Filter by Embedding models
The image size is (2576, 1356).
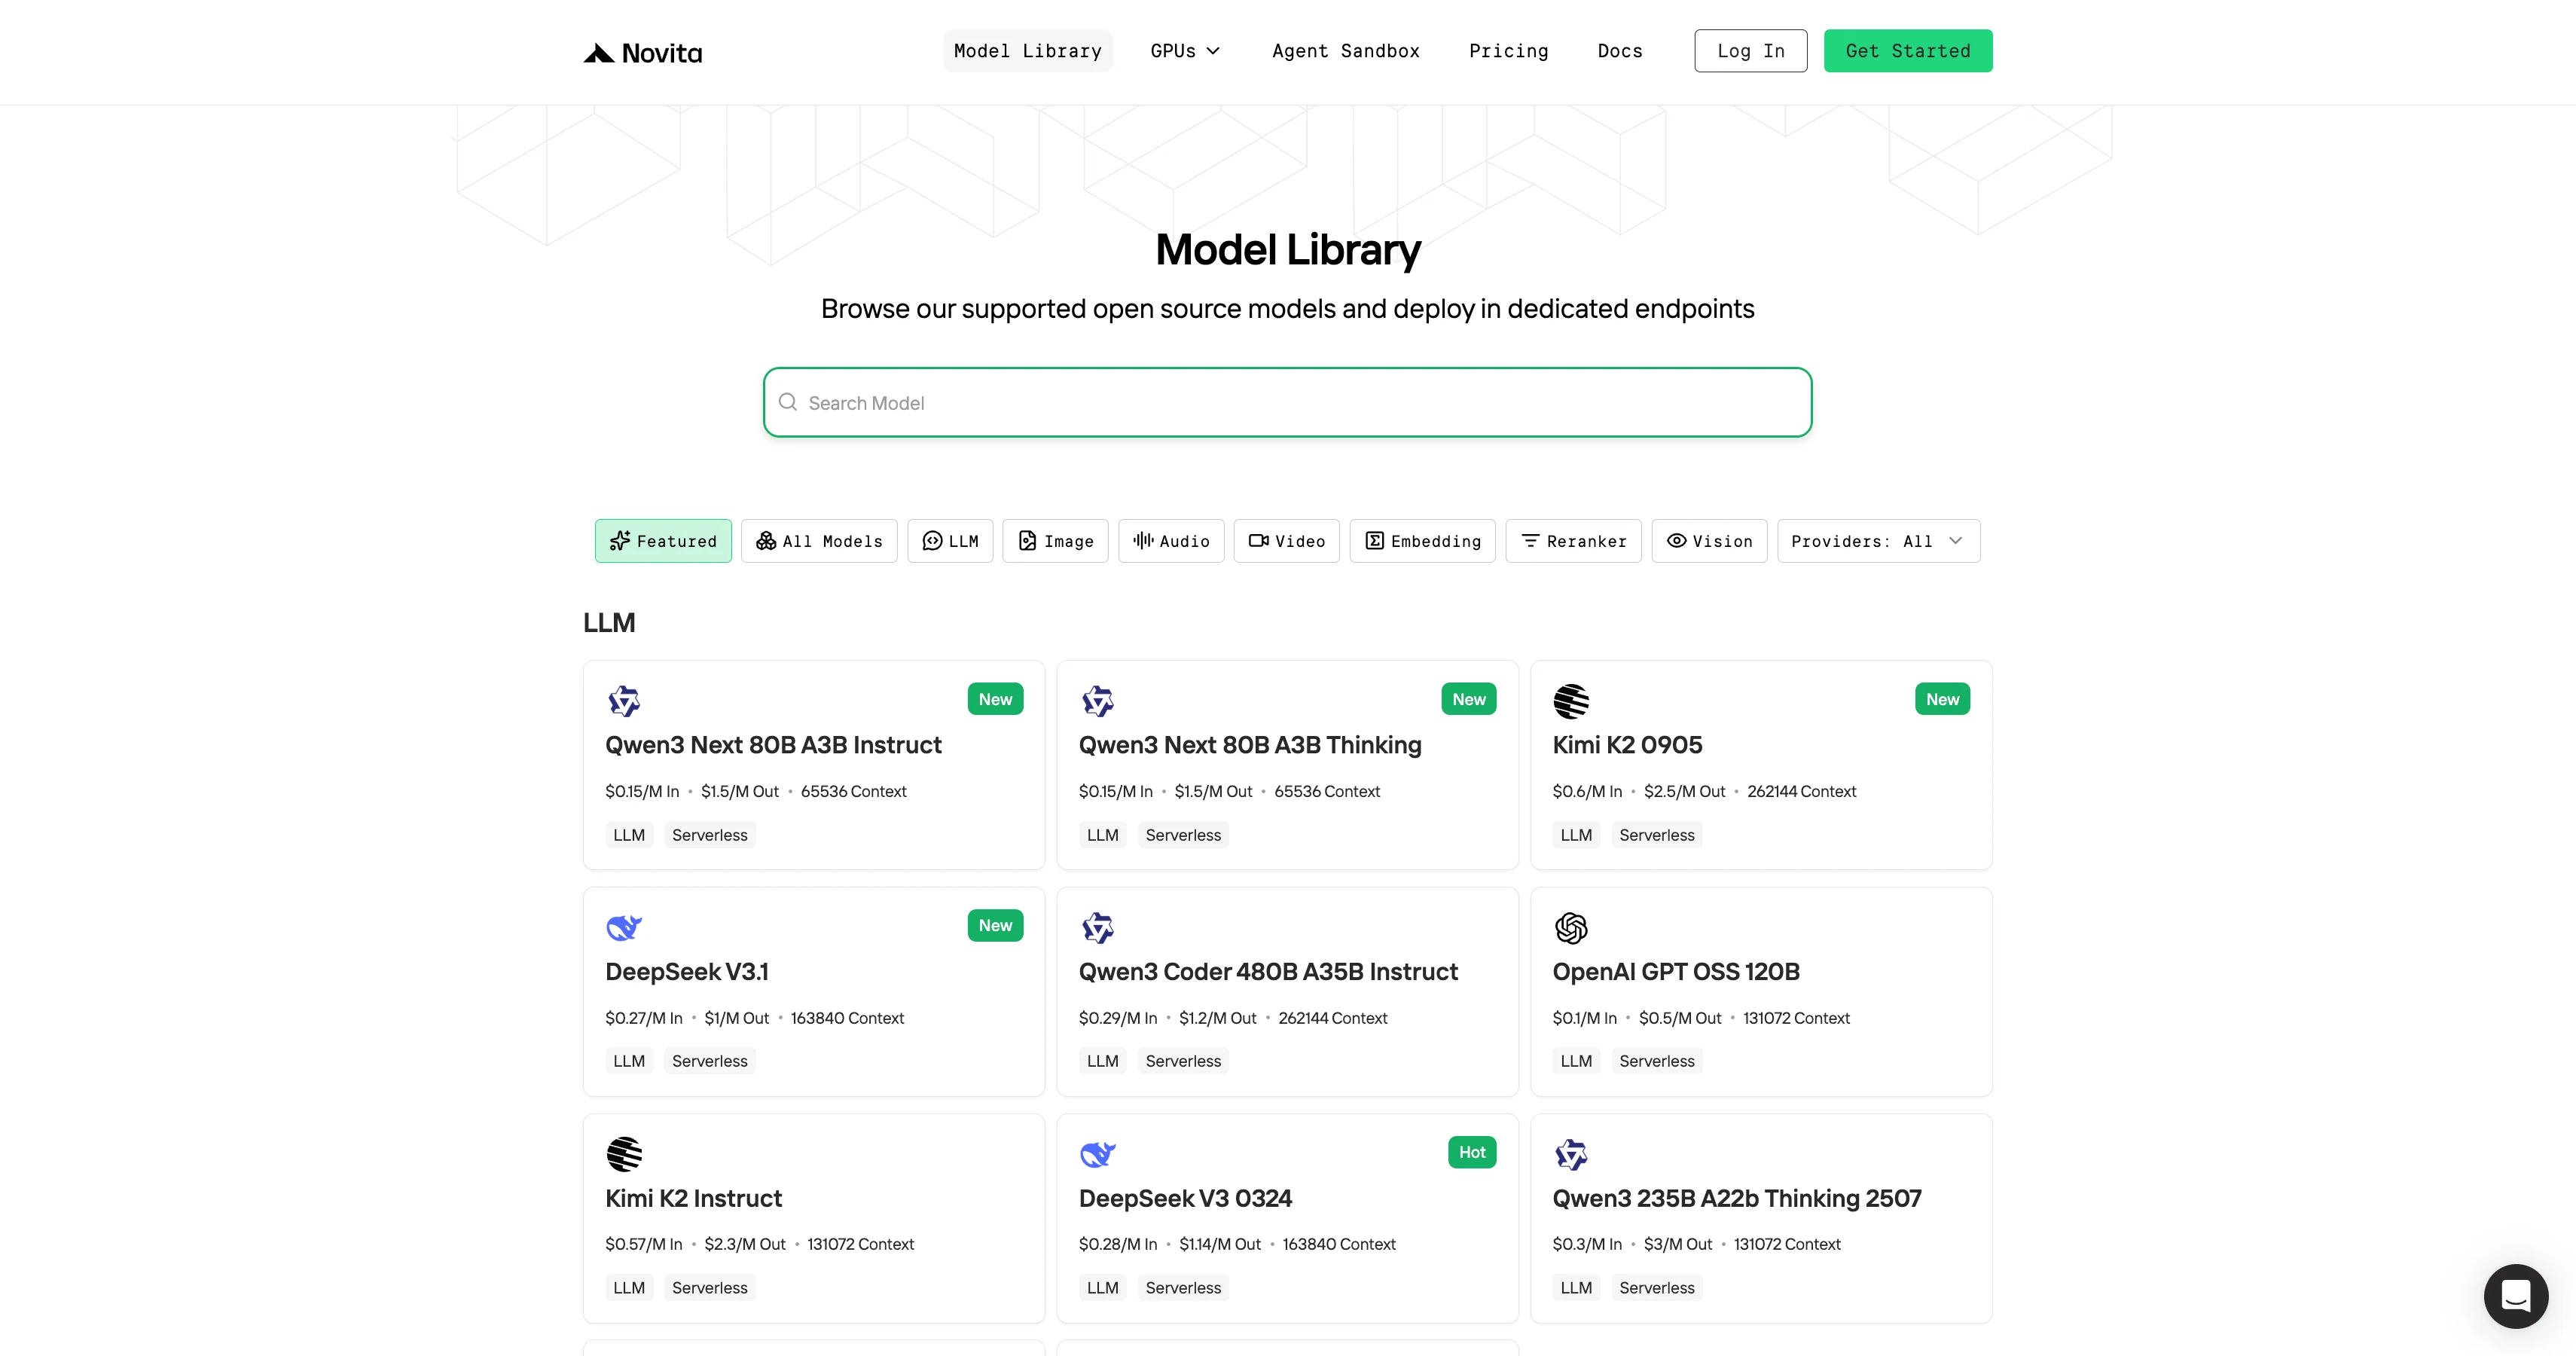point(1423,541)
